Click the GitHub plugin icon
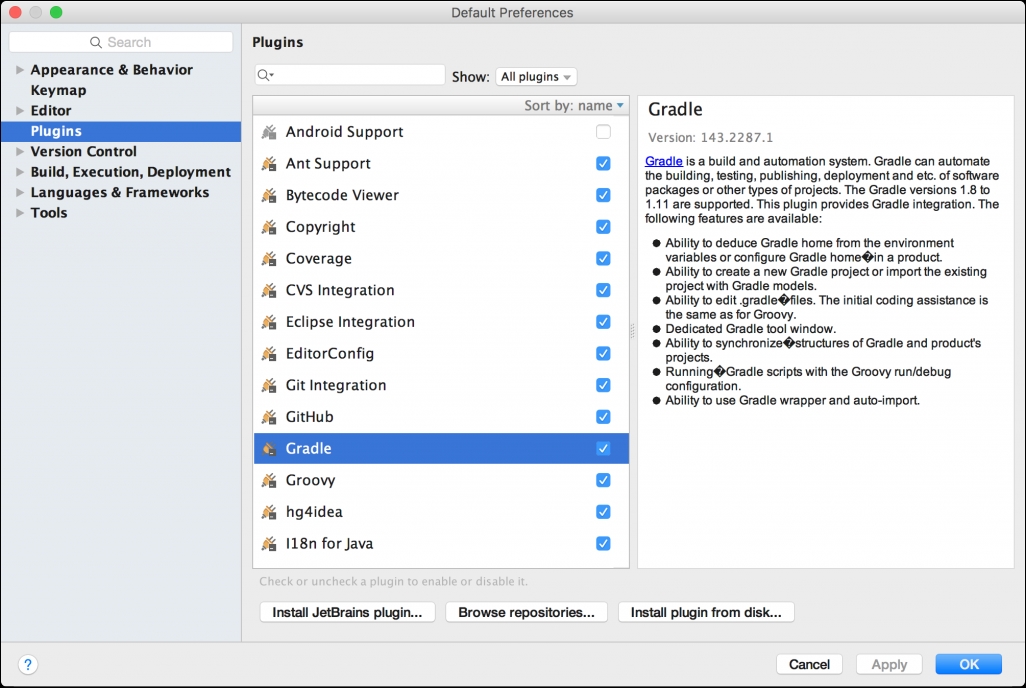 (x=269, y=417)
